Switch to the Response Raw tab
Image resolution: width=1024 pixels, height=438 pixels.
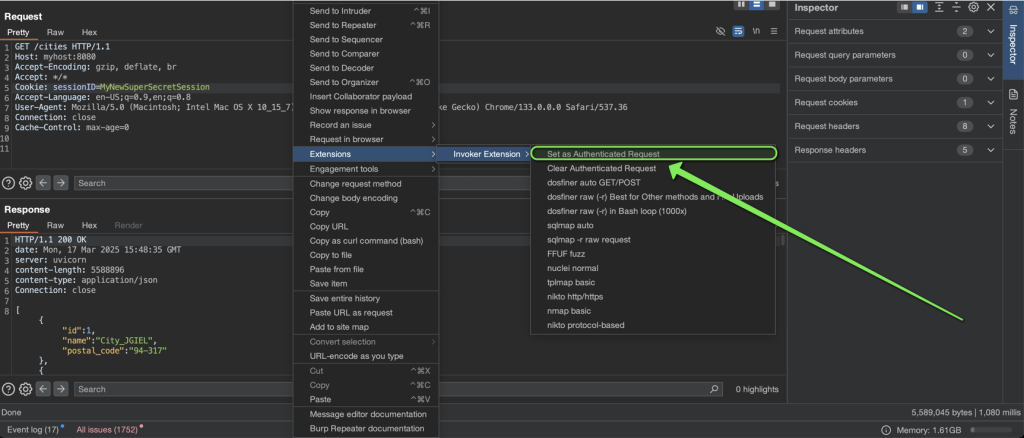(x=56, y=225)
